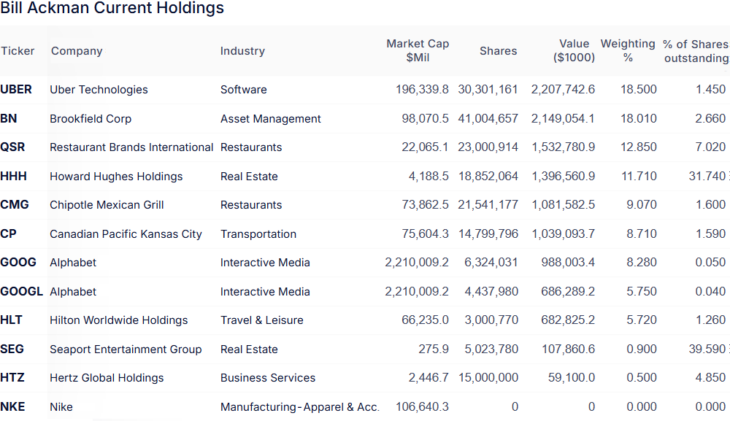Sort by Market Cap $Mil header
The height and width of the screenshot is (421, 730).
point(418,51)
